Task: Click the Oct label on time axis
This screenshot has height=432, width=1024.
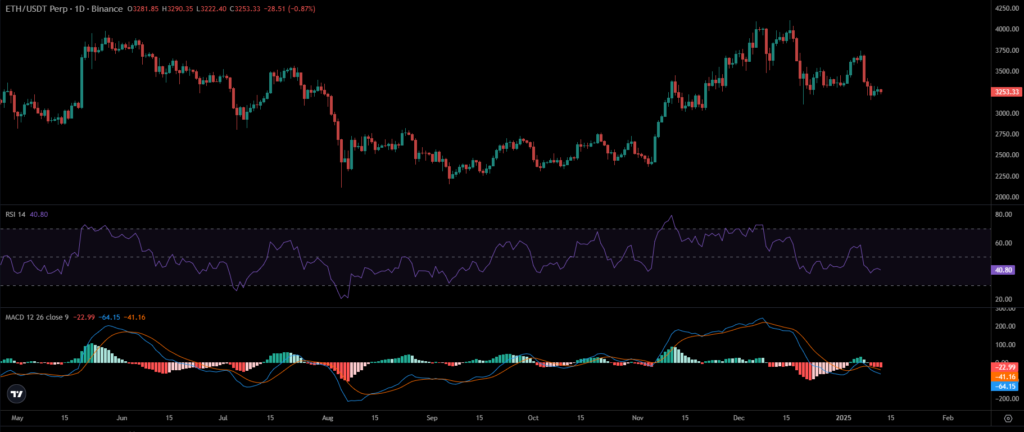Action: click(533, 417)
